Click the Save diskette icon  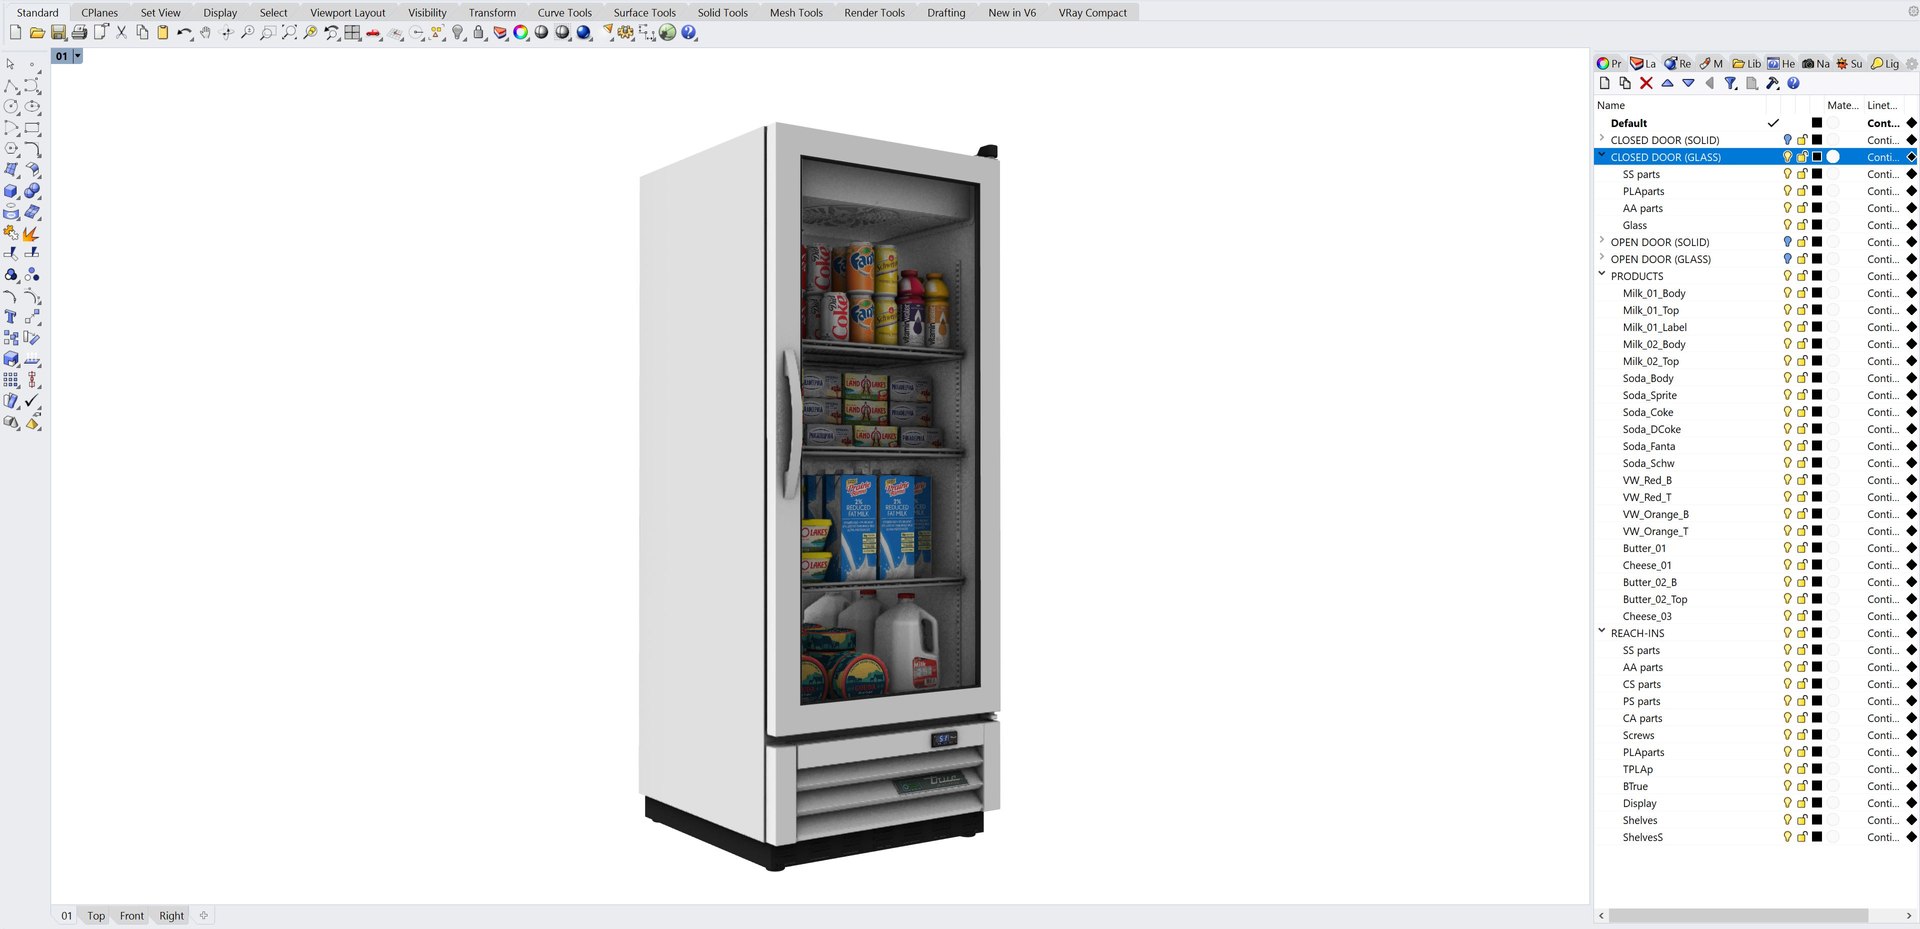(x=58, y=33)
